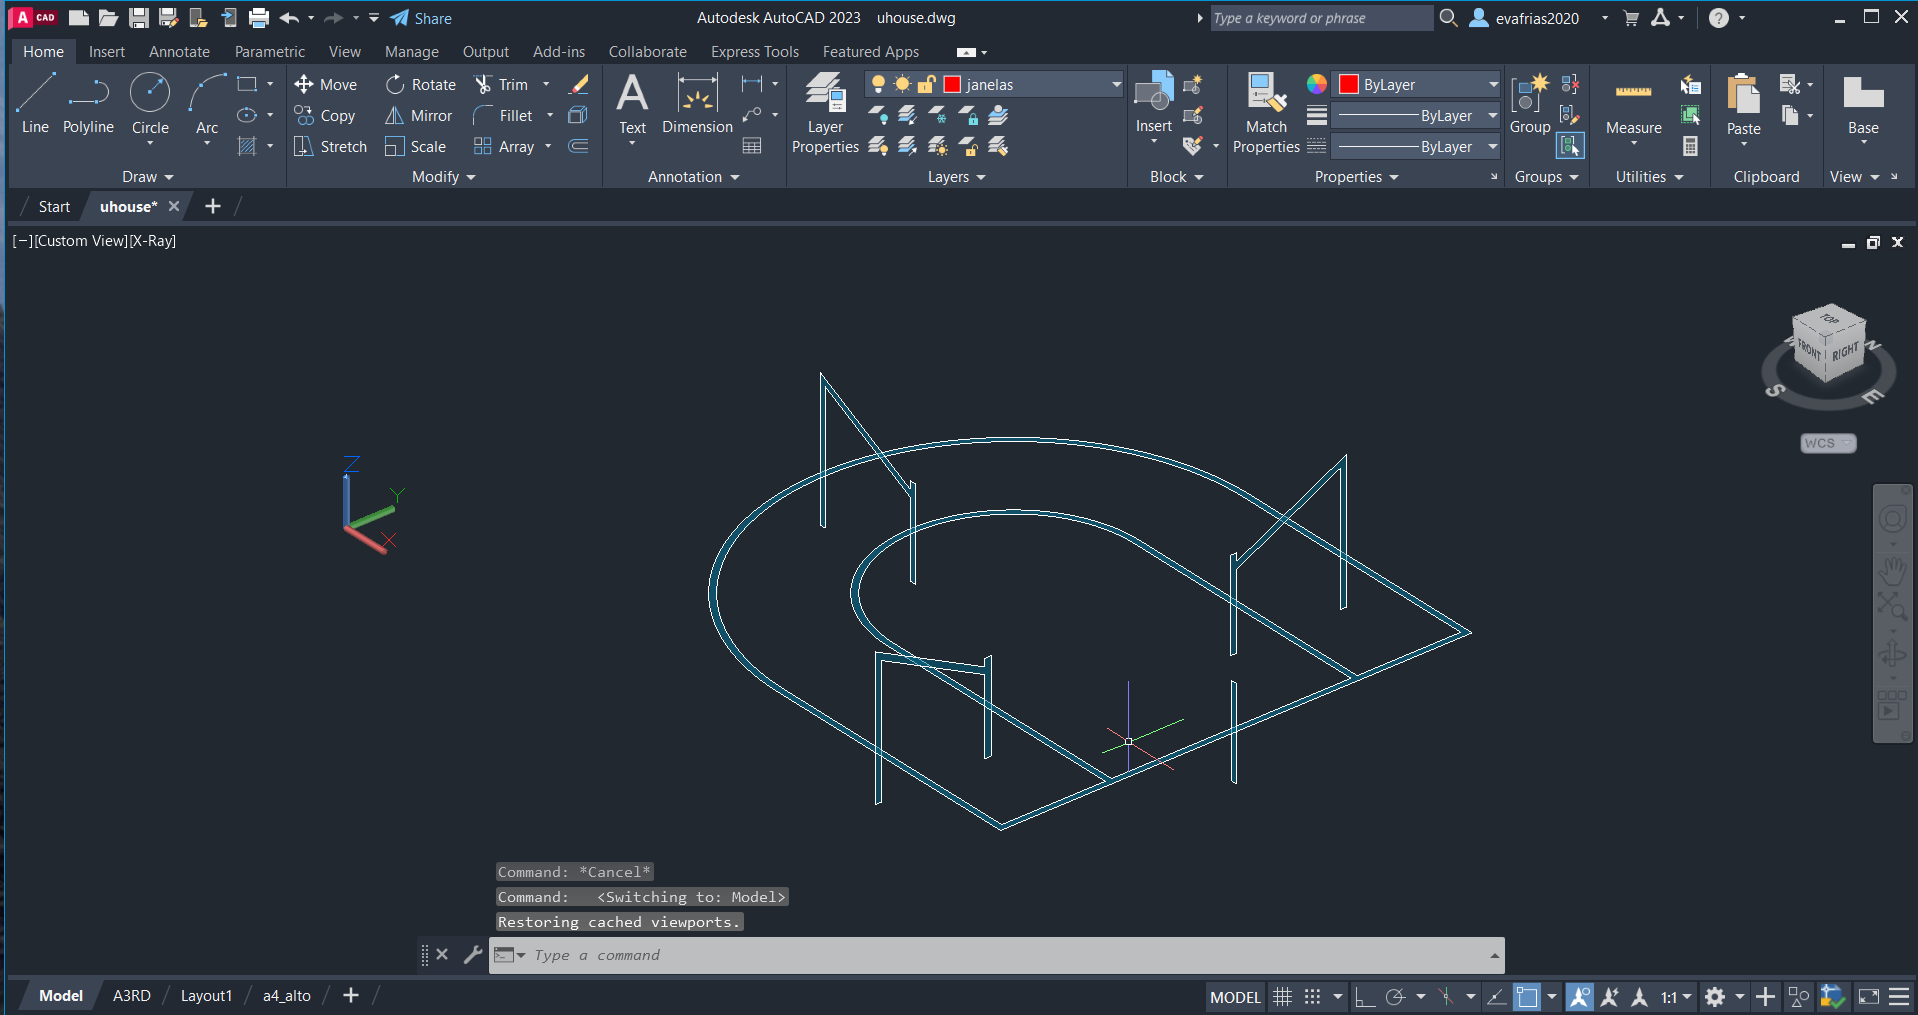Open the Annotate ribbon tab
Image resolution: width=1918 pixels, height=1015 pixels.
(179, 52)
